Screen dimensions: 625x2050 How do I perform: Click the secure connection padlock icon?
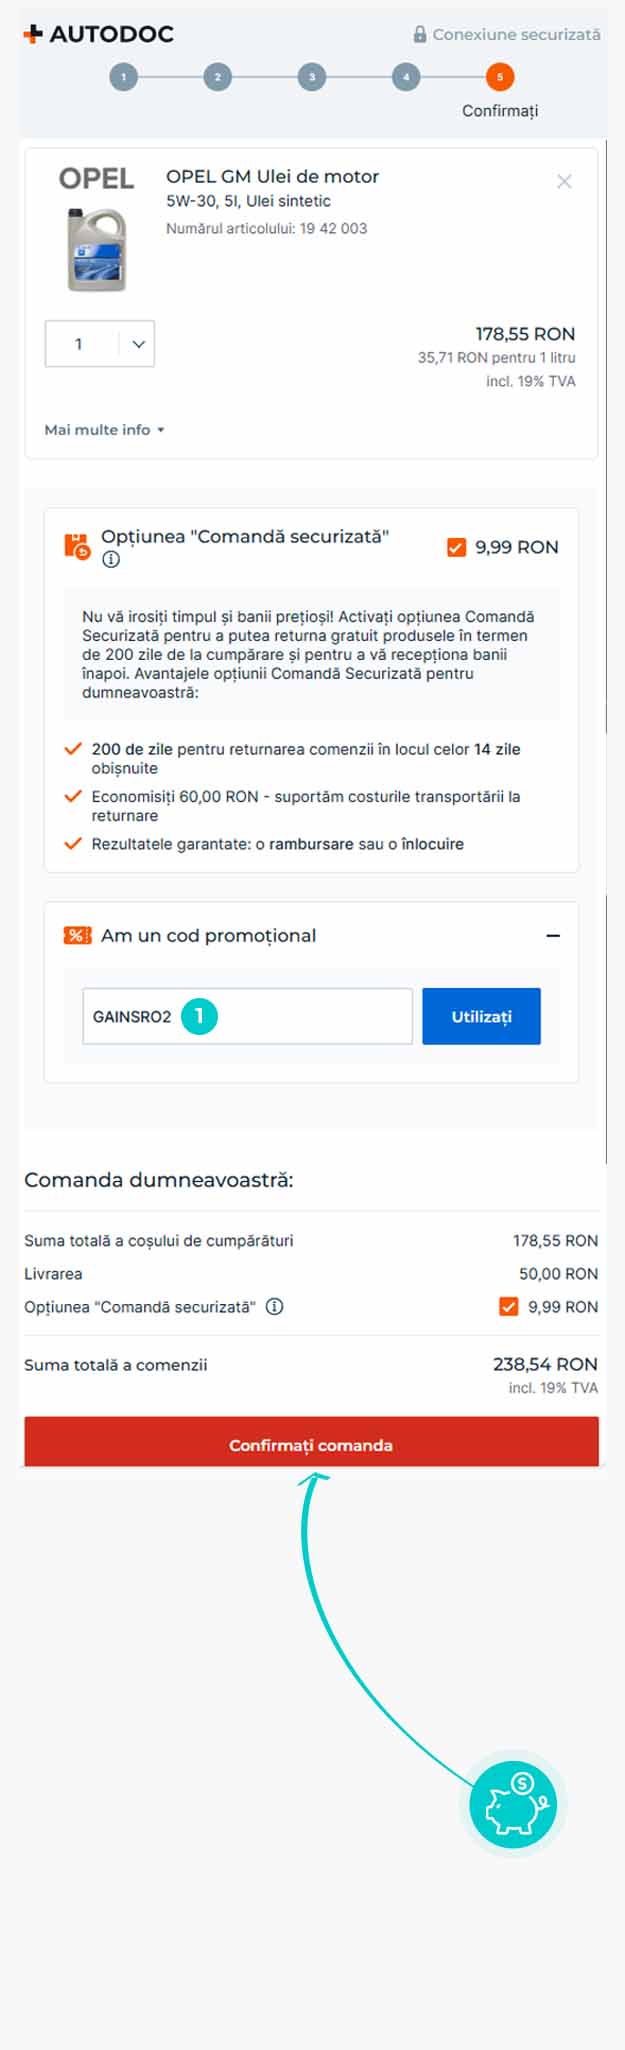pyautogui.click(x=420, y=34)
